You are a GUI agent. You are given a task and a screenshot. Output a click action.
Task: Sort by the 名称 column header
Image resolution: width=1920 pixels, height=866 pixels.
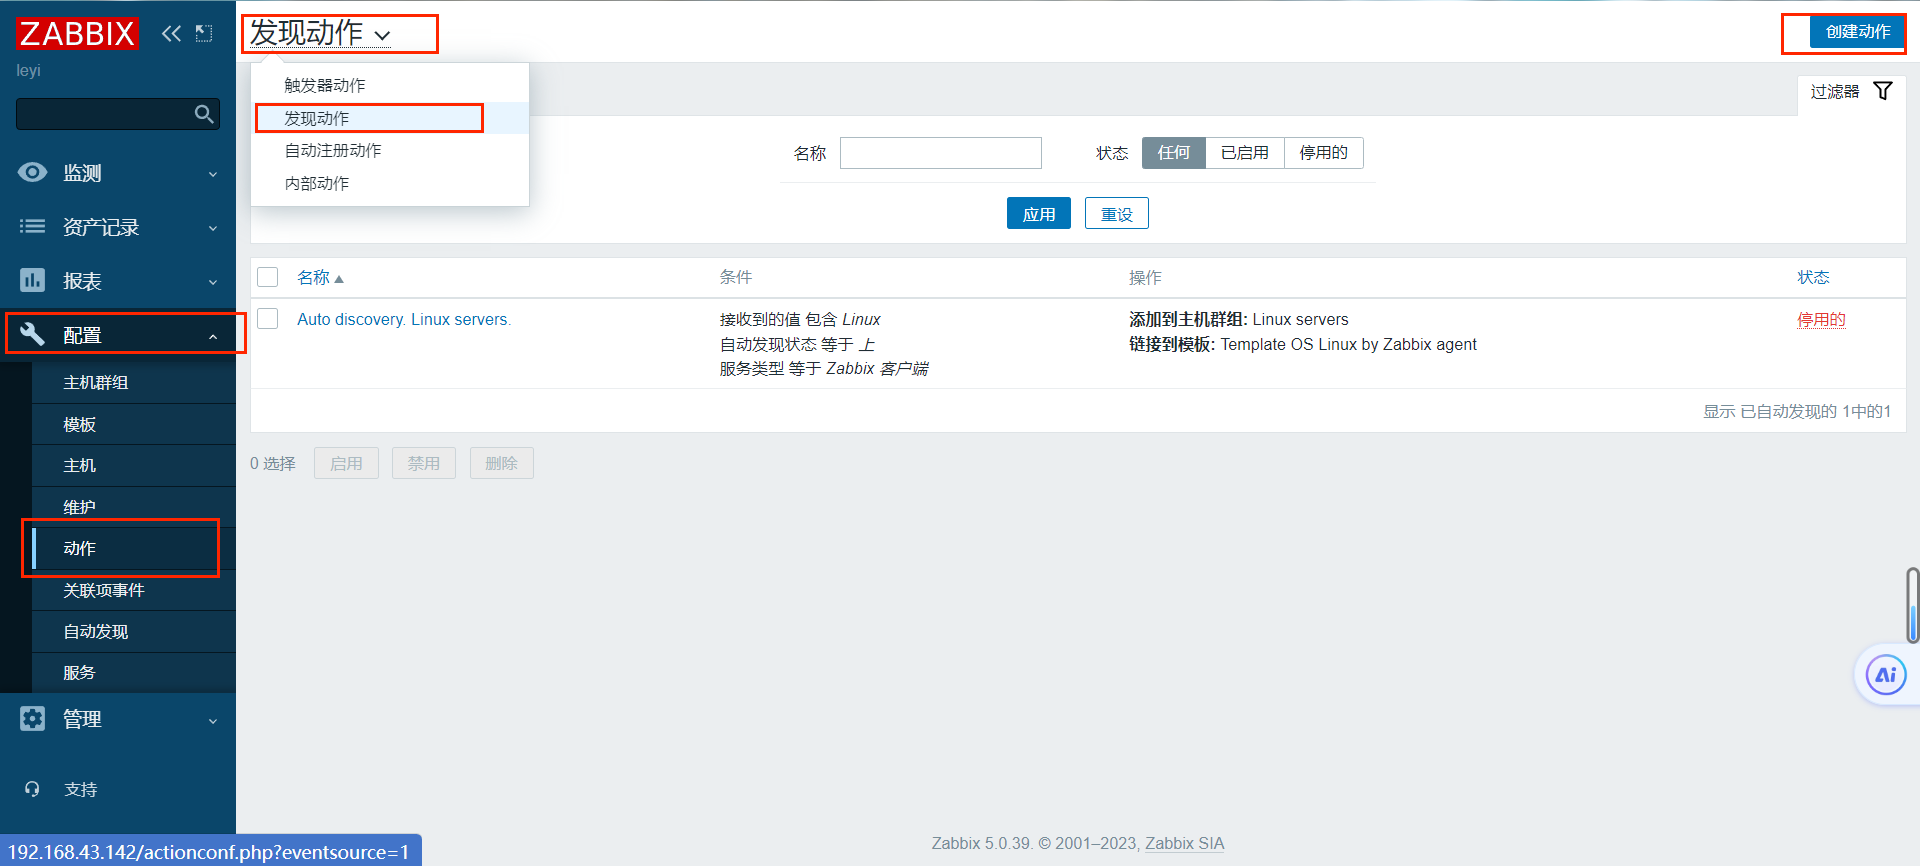pos(313,277)
